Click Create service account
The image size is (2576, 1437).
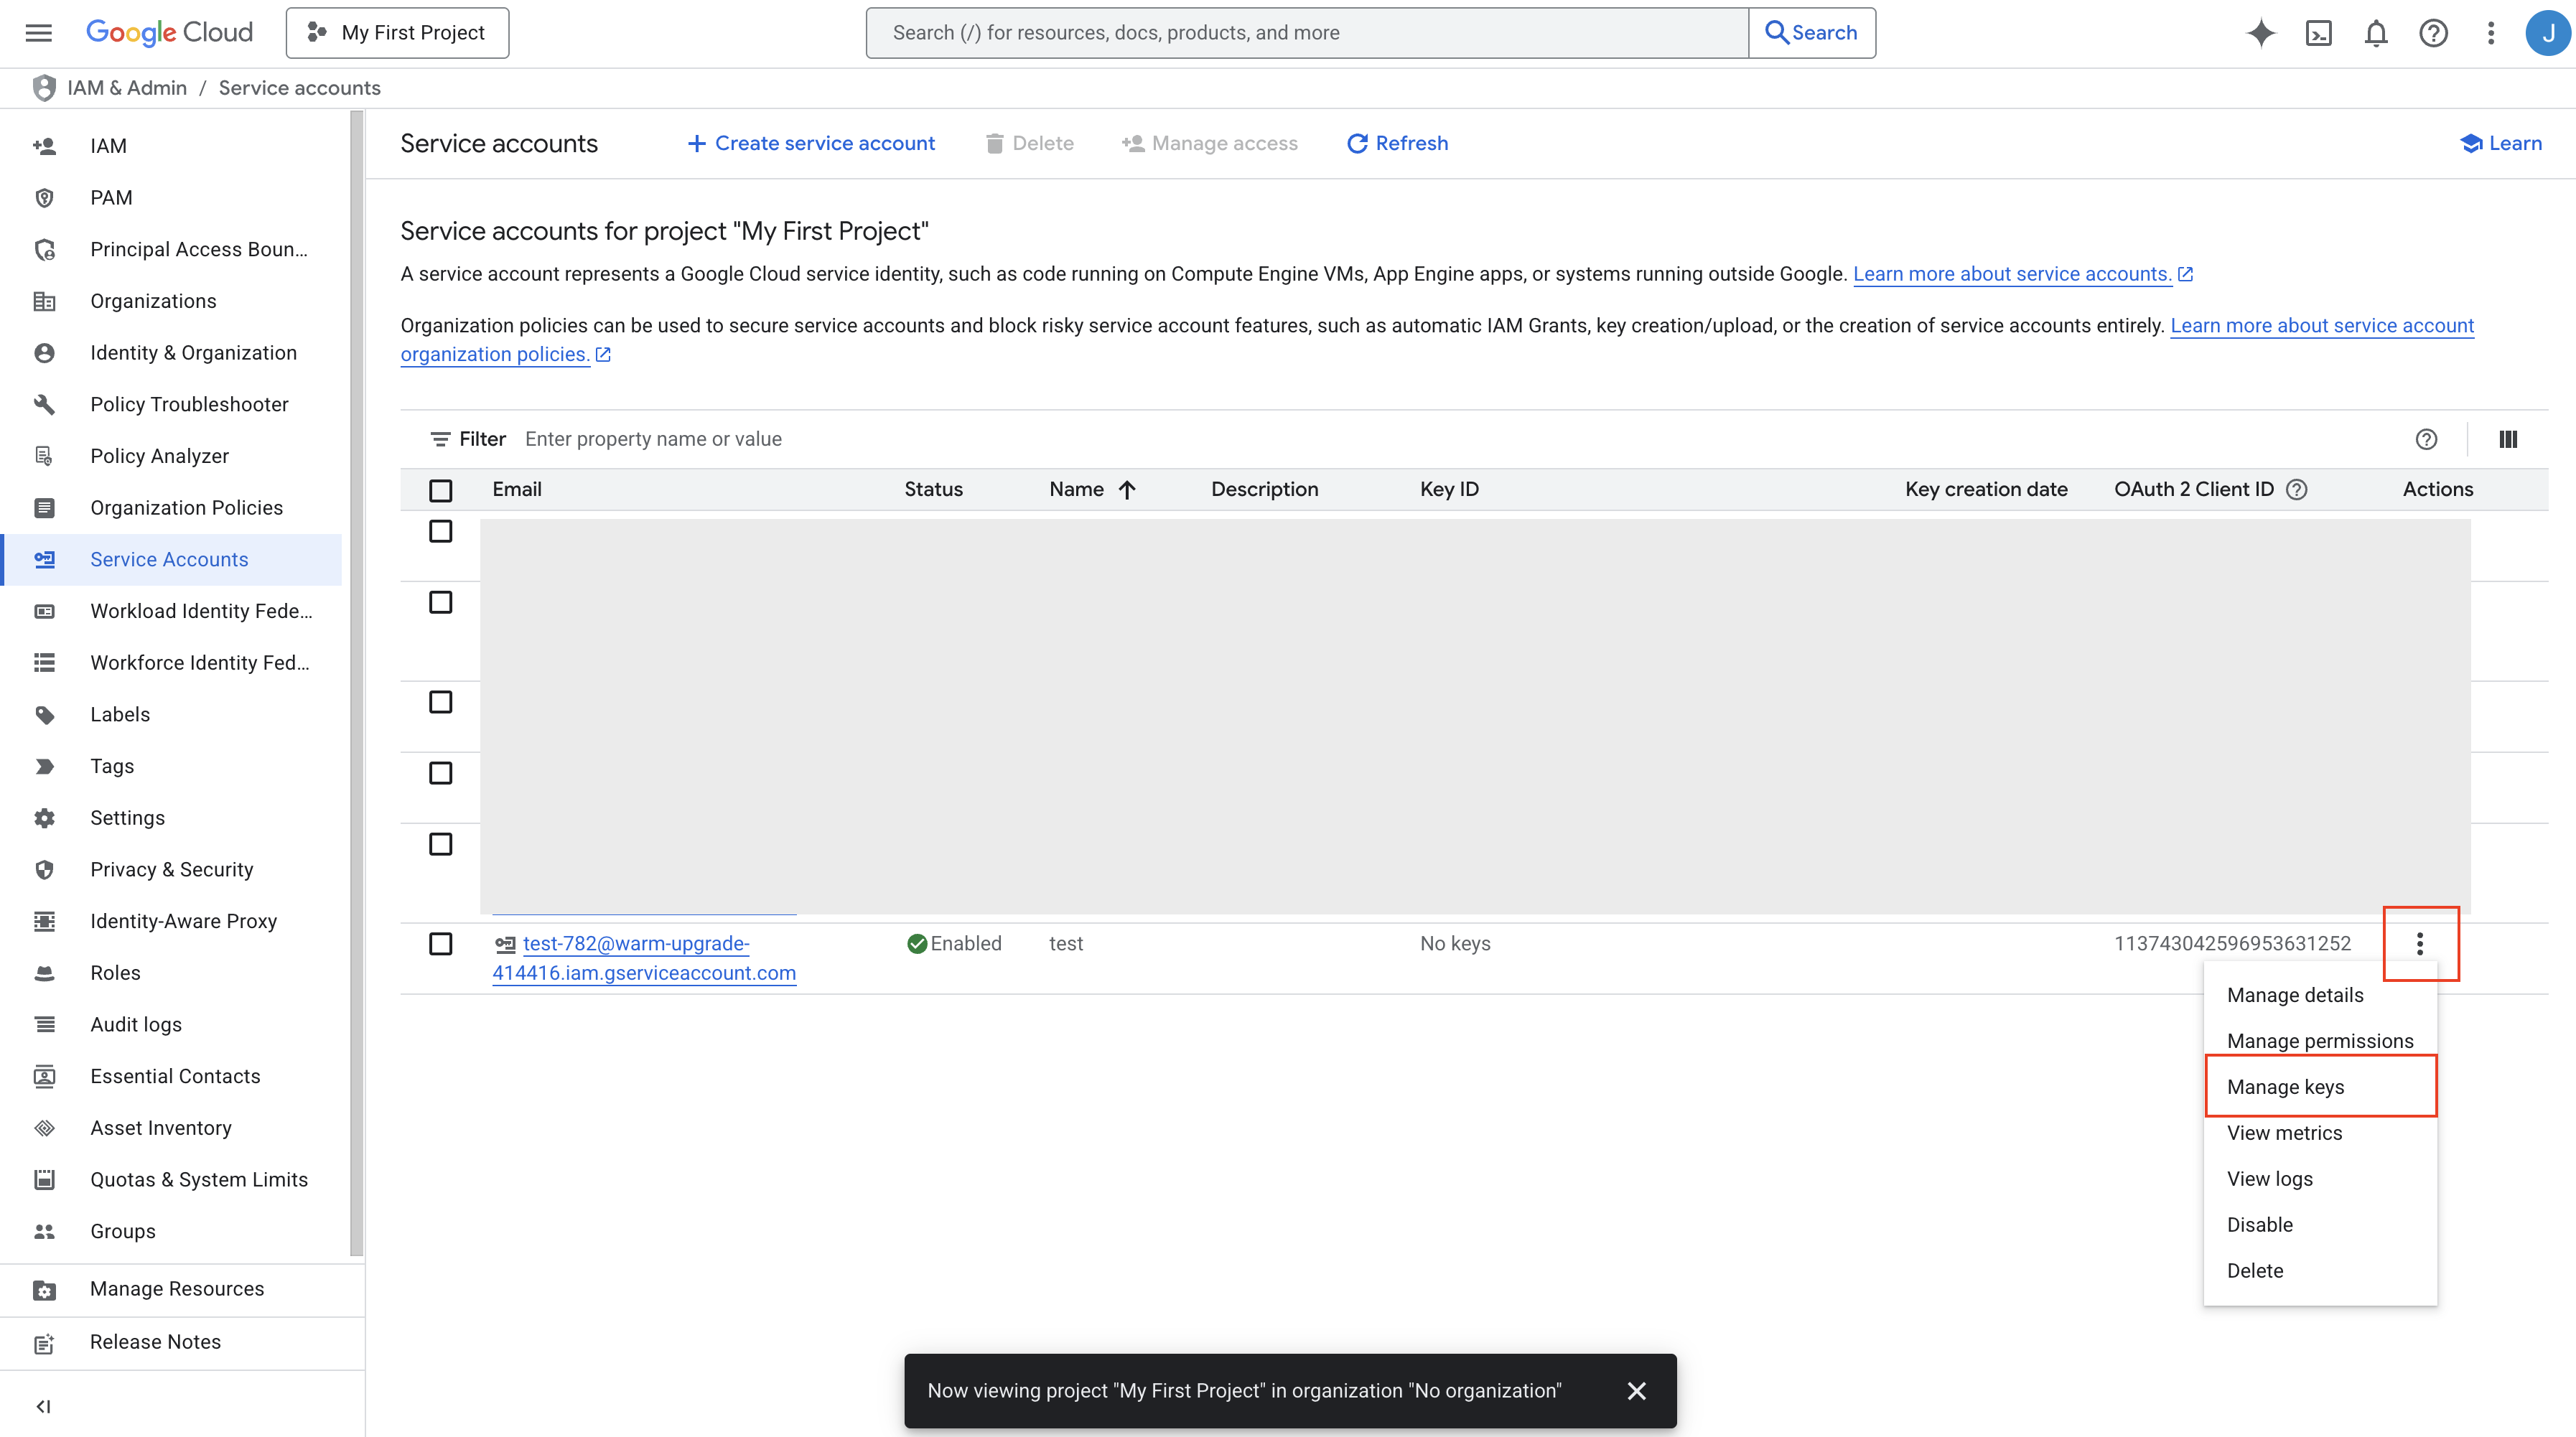811,143
